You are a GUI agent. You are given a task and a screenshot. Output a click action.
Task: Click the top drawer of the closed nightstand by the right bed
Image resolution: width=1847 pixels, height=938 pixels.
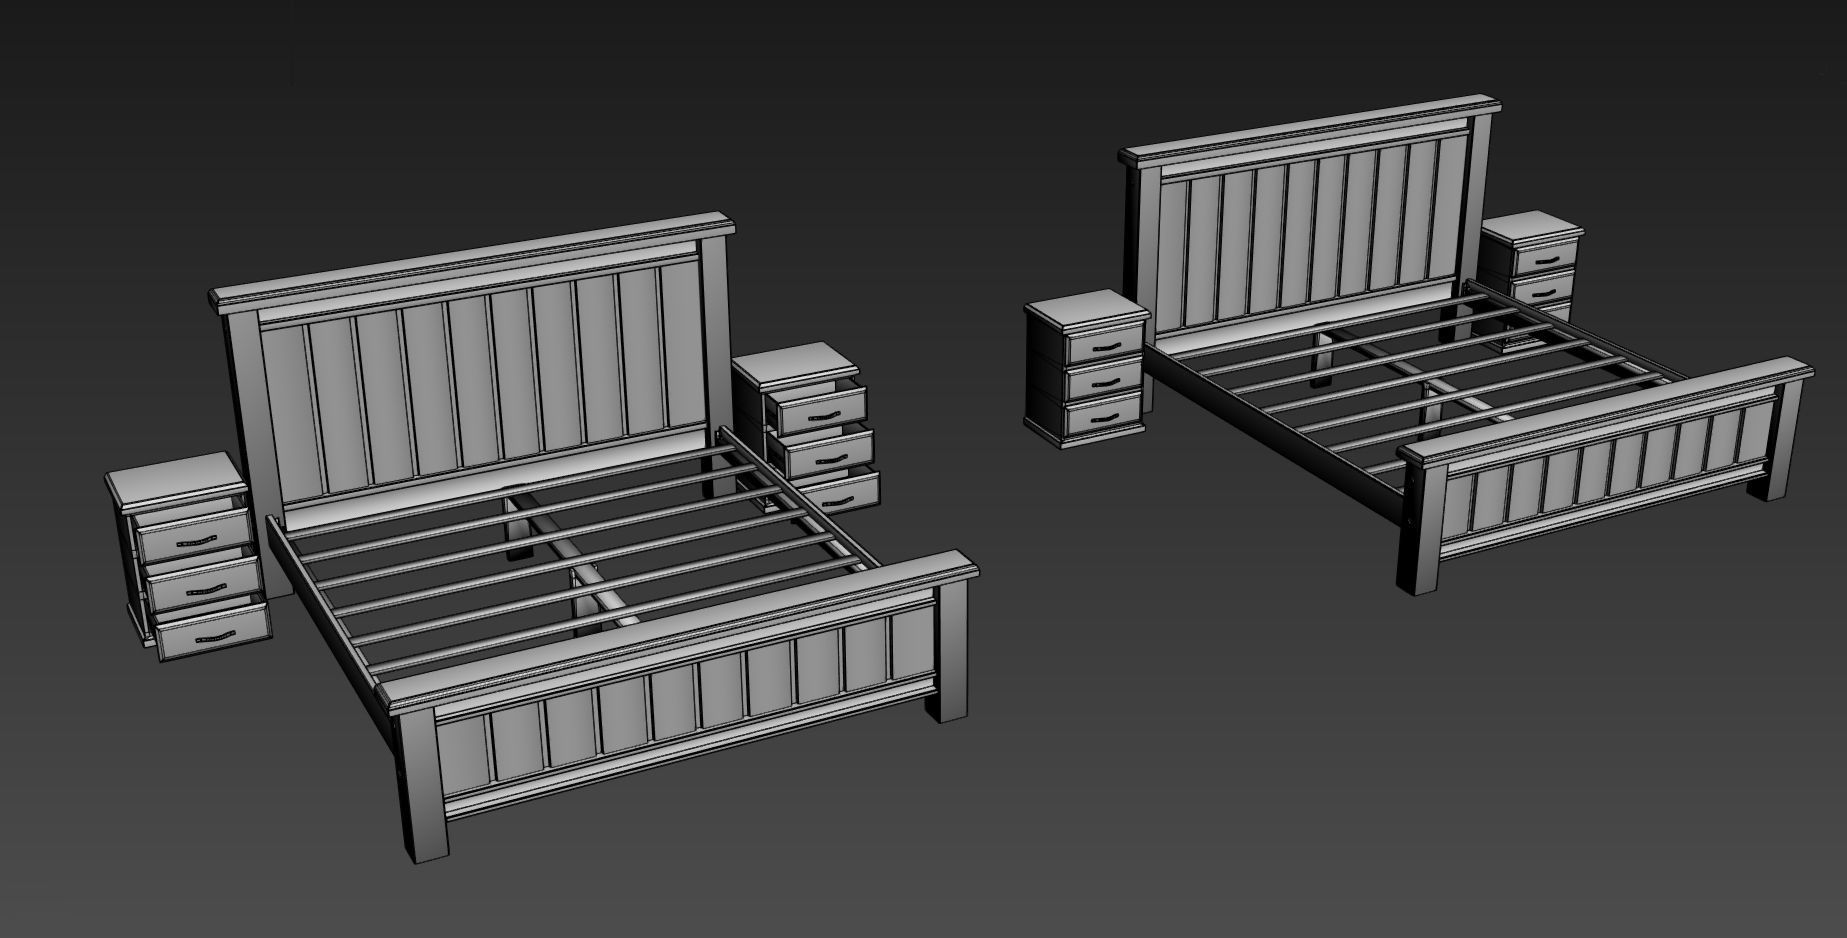click(x=1104, y=346)
